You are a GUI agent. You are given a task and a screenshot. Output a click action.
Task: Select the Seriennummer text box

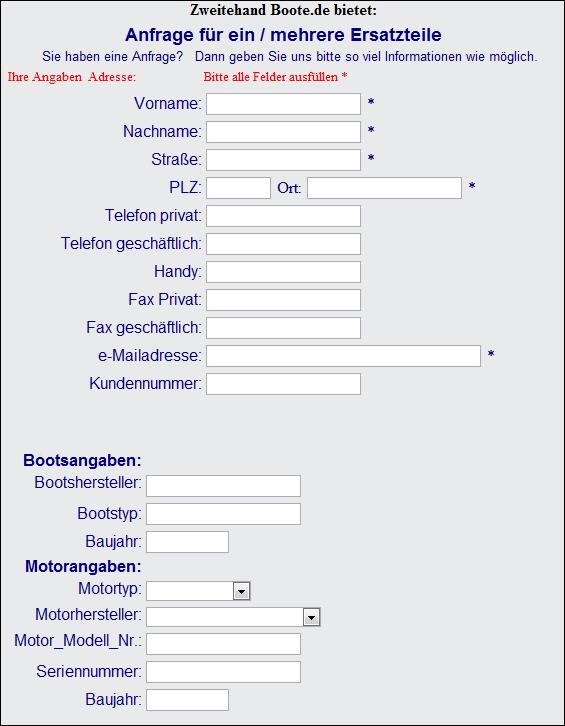tap(223, 672)
